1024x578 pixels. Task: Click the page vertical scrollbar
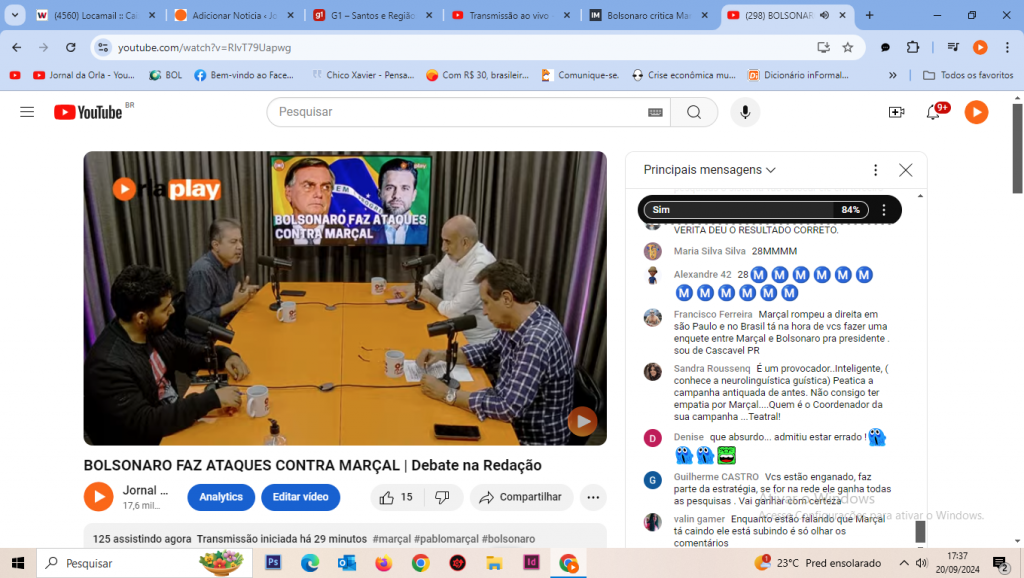pos(1017,148)
